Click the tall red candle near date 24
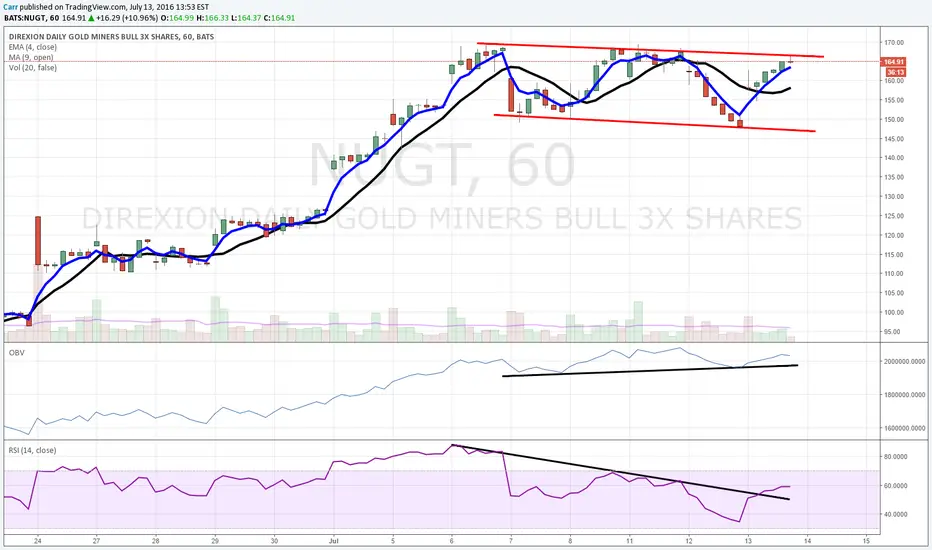 pos(38,241)
